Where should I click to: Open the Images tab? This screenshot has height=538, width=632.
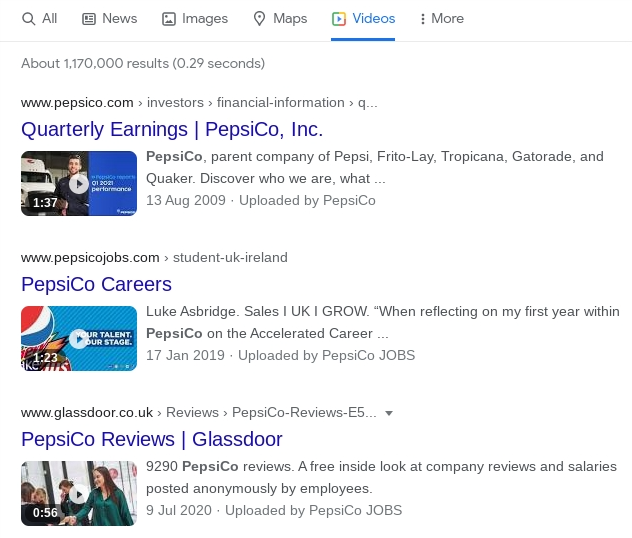(x=205, y=19)
